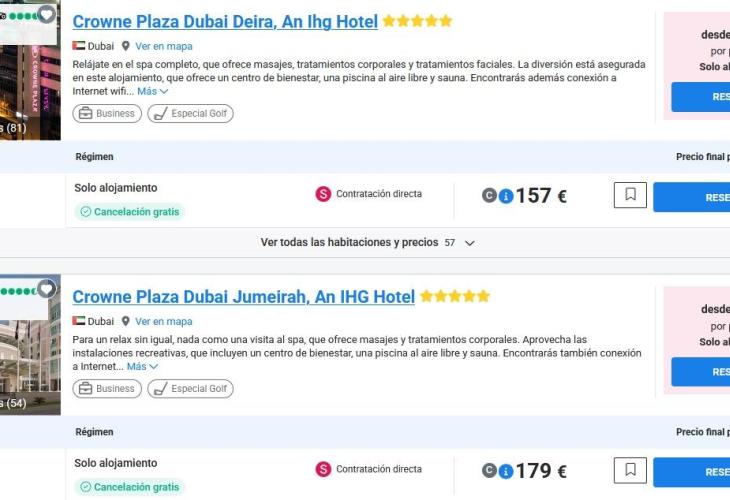Select Especial Golf tag on Jumeirah hotel
This screenshot has width=730, height=500.
click(x=190, y=388)
